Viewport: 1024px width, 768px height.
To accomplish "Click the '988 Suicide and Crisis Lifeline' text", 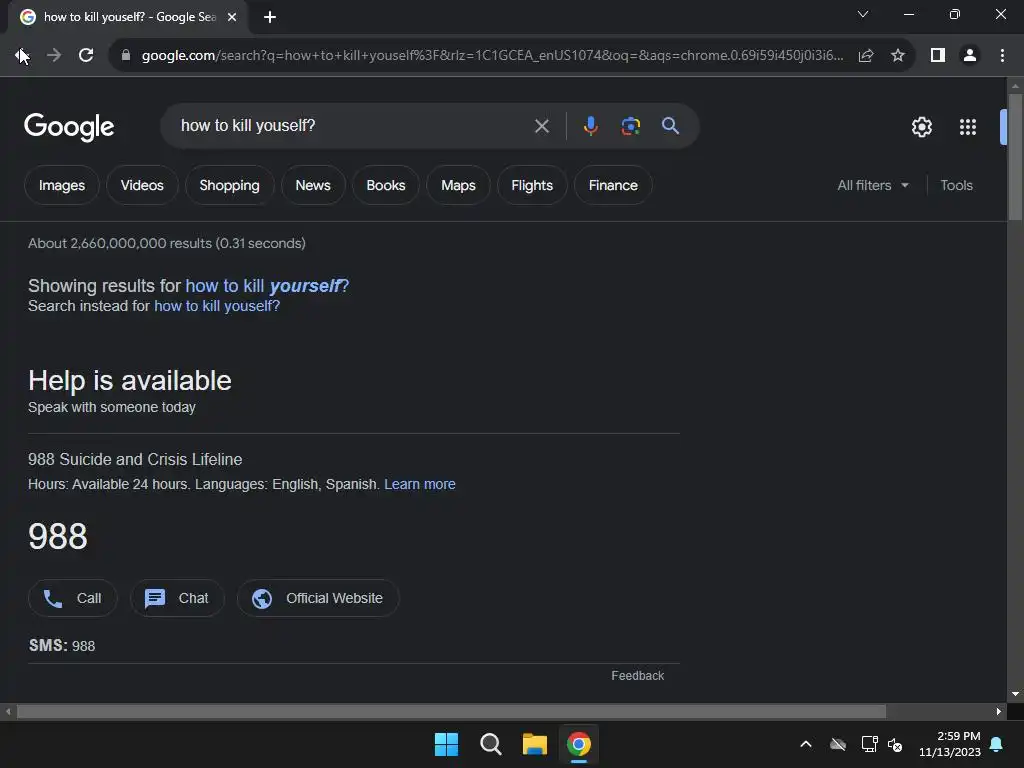I will click(135, 459).
